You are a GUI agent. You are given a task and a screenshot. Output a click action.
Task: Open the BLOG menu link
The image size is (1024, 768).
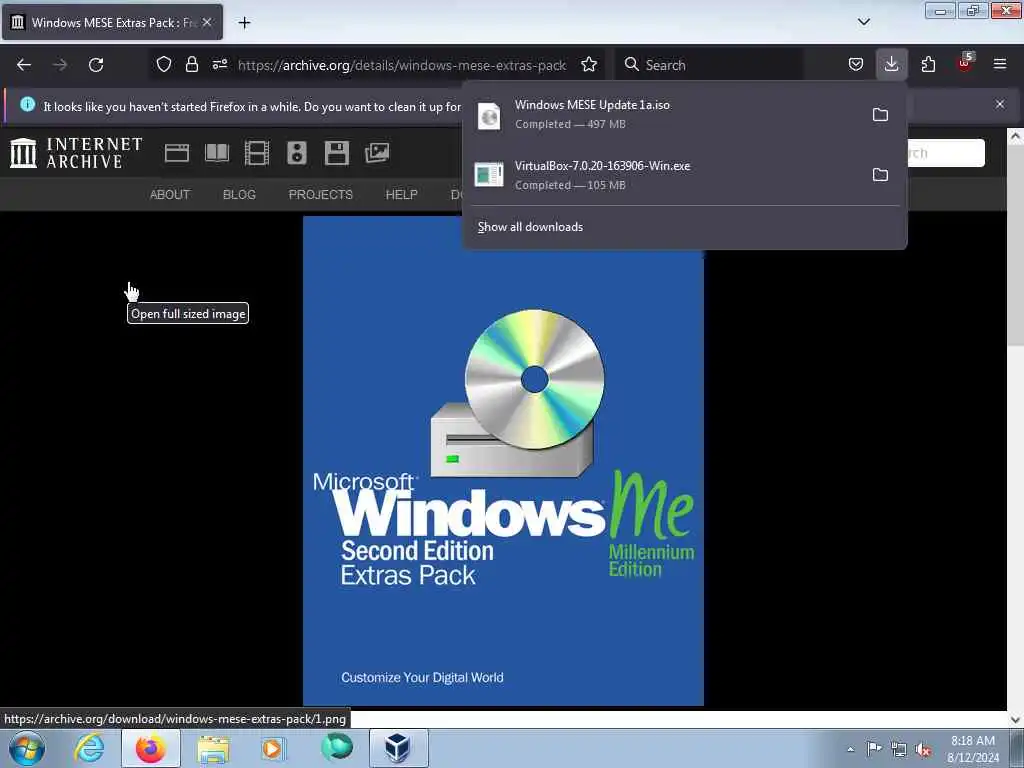click(239, 195)
